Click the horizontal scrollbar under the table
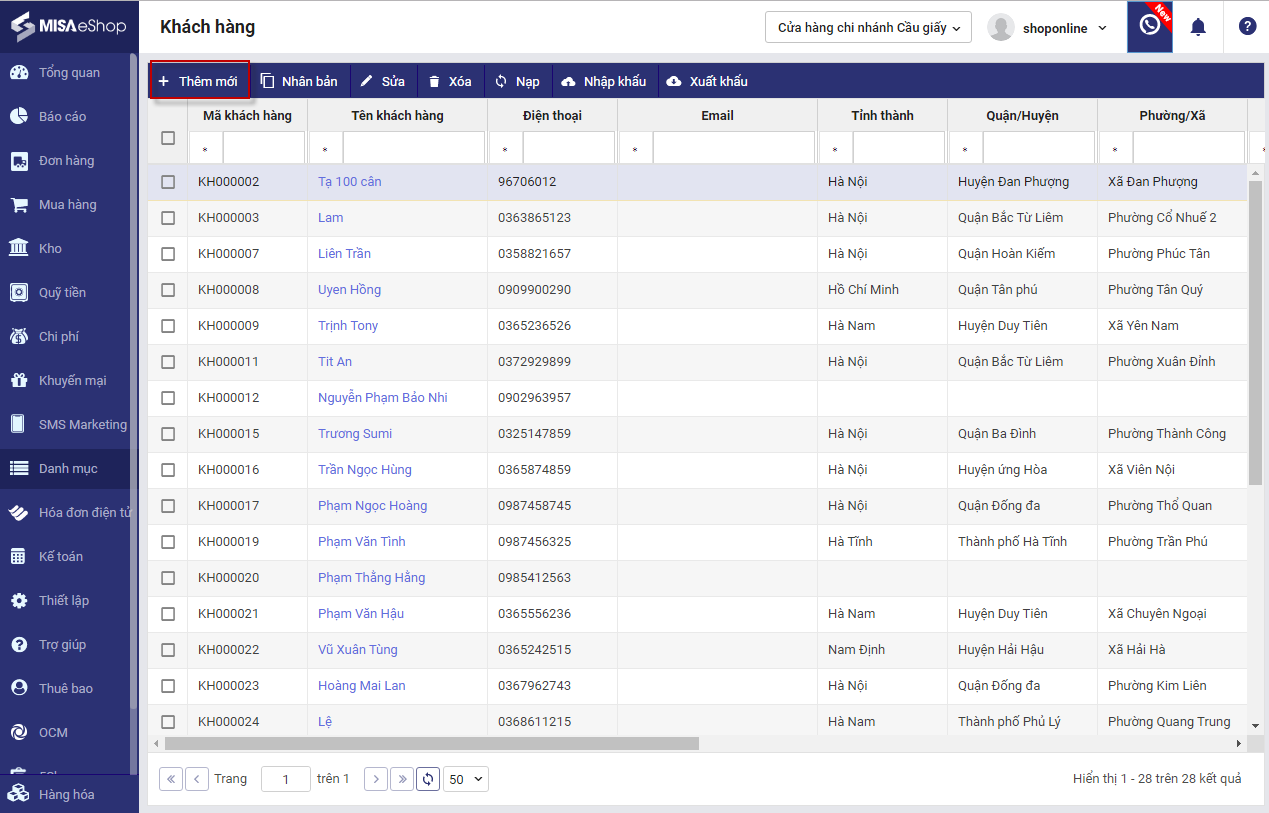Screen dimensions: 1269x813 click(x=432, y=743)
